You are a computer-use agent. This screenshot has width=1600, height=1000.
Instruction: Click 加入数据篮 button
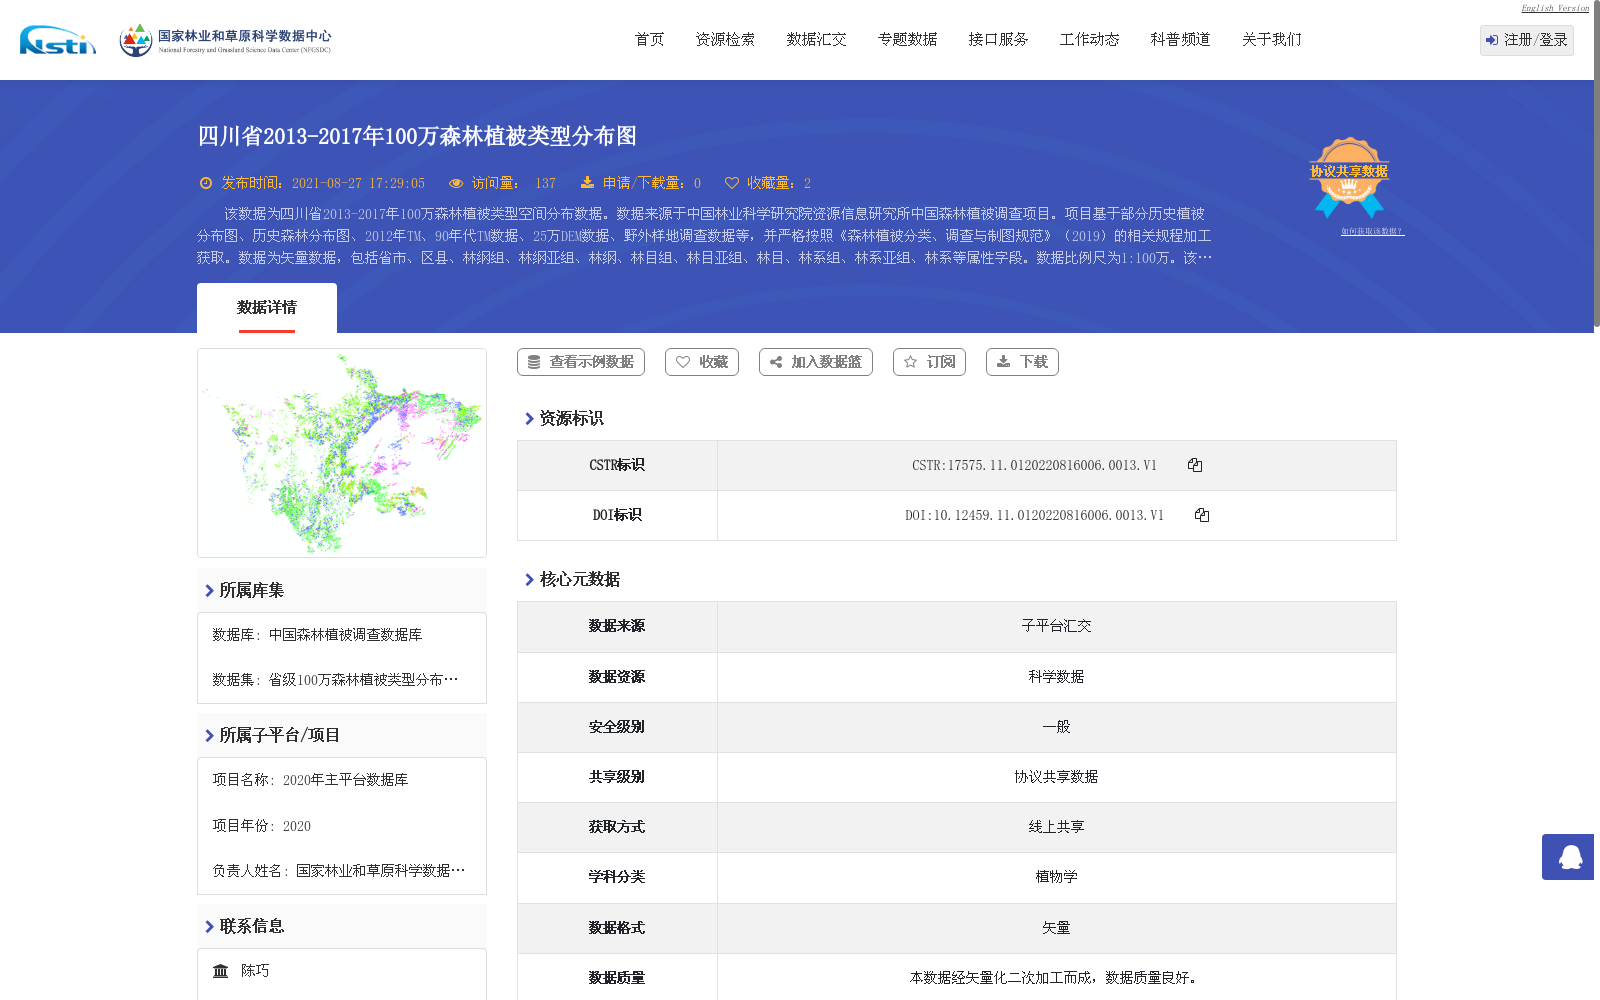(x=816, y=362)
